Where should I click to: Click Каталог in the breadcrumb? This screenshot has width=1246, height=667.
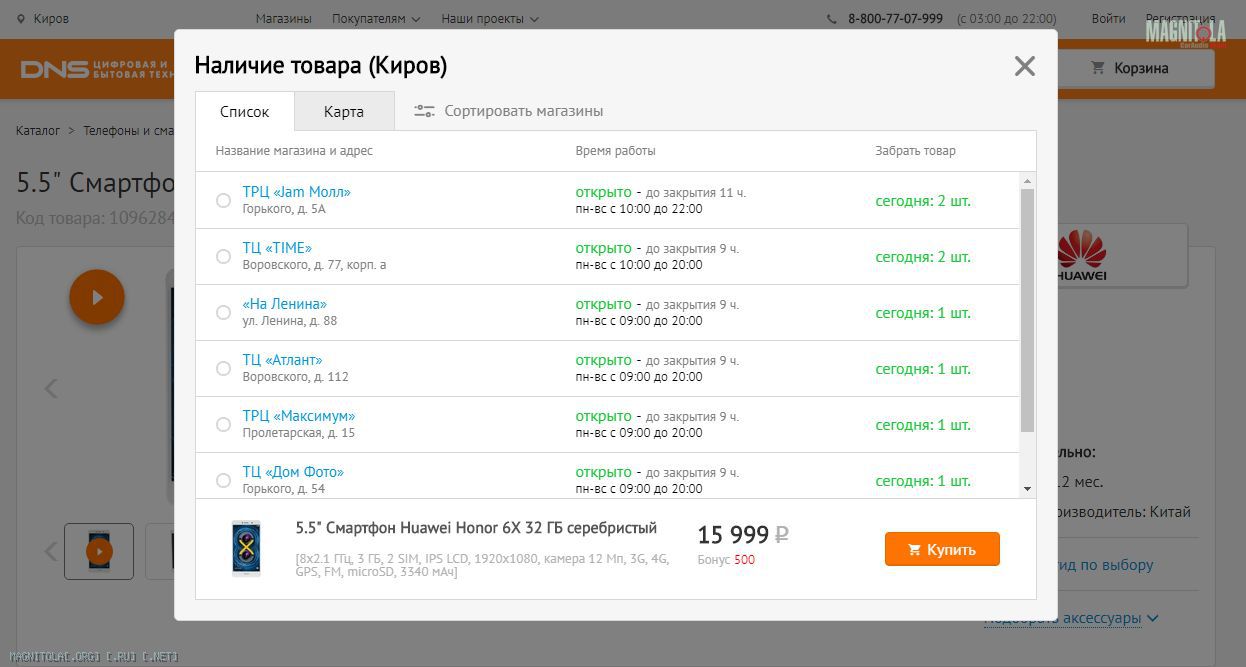tap(38, 131)
